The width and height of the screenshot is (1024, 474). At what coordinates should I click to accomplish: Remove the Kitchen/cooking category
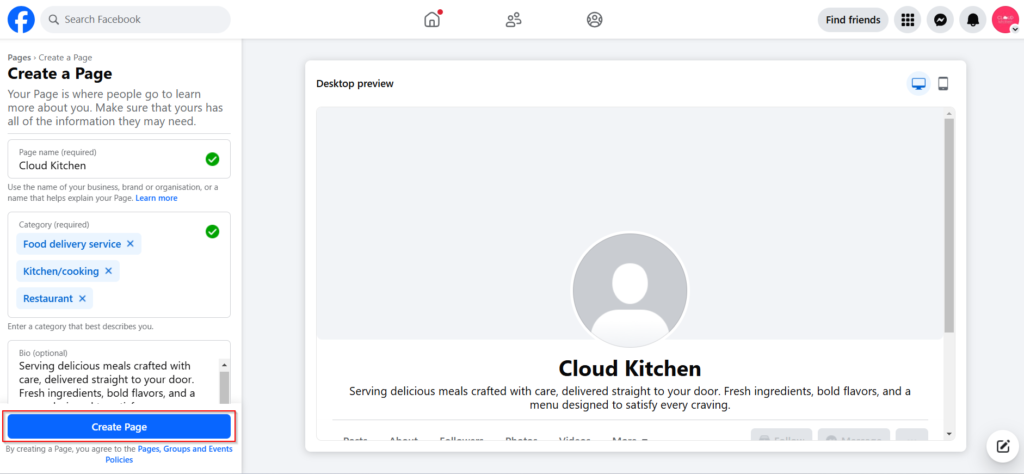(108, 271)
